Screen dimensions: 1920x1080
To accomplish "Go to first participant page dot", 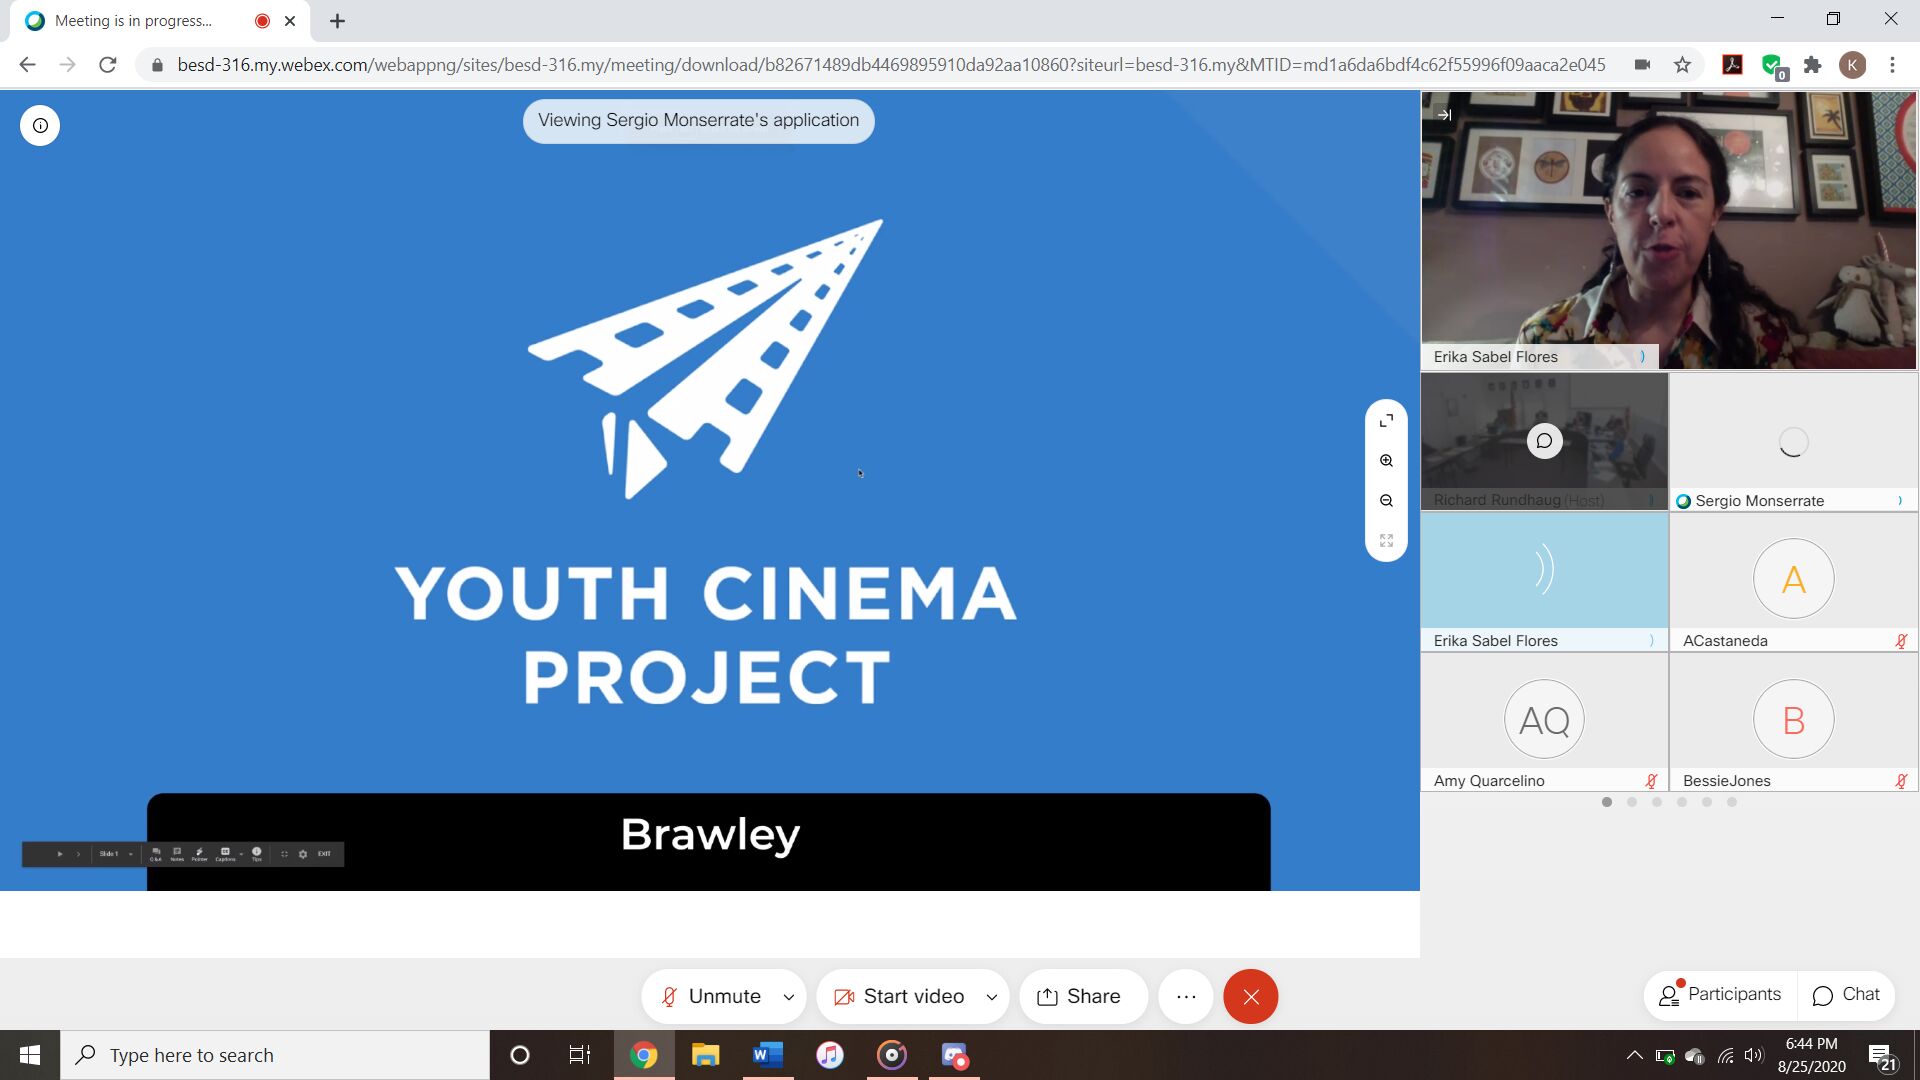I will (1607, 802).
